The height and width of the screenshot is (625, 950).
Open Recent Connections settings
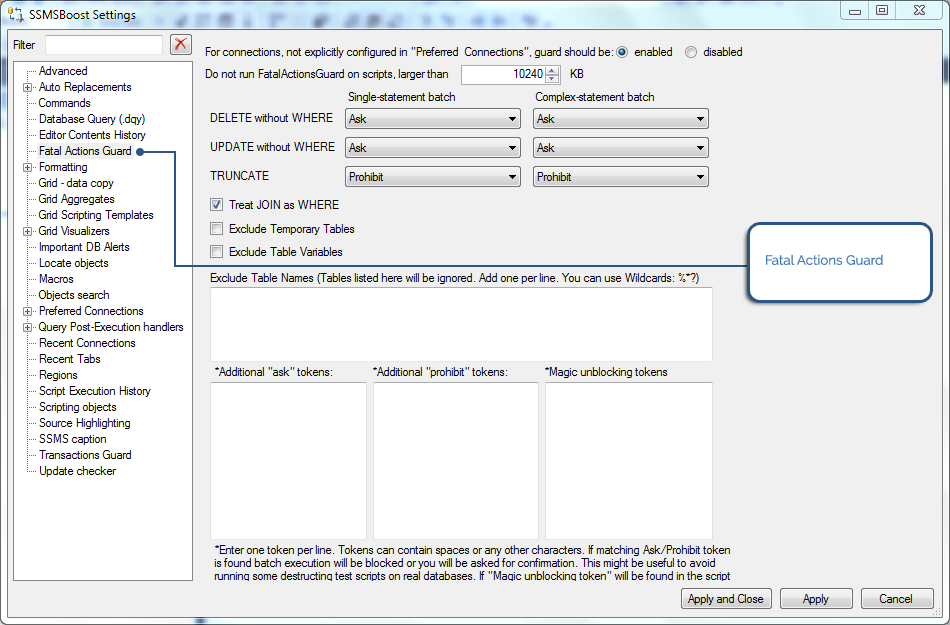pyautogui.click(x=87, y=343)
